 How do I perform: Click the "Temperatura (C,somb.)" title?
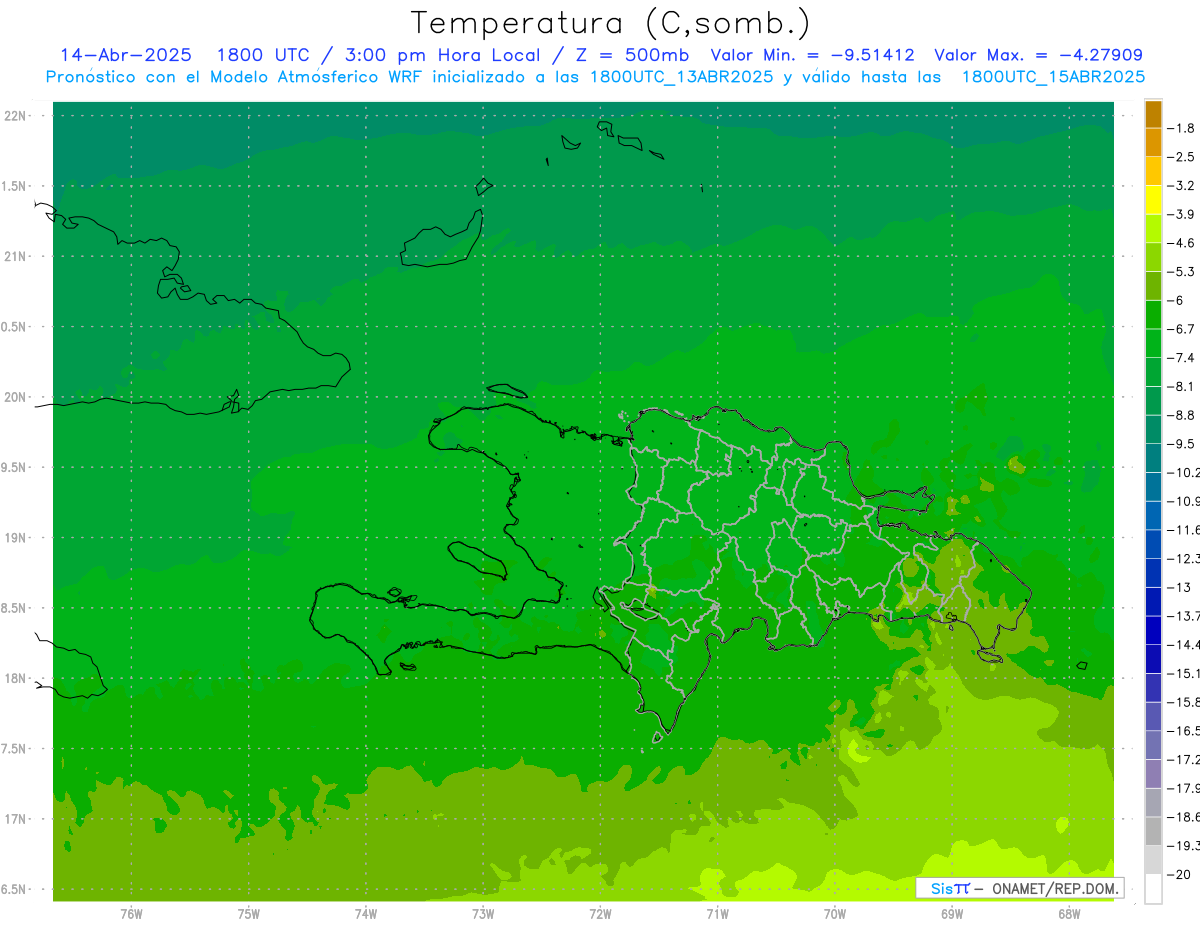point(611,23)
